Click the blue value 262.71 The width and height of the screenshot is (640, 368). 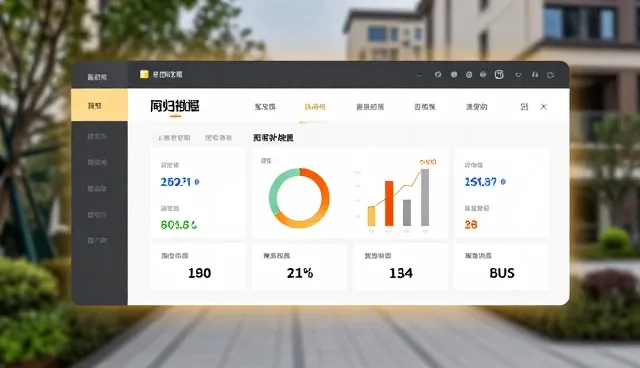(x=176, y=182)
